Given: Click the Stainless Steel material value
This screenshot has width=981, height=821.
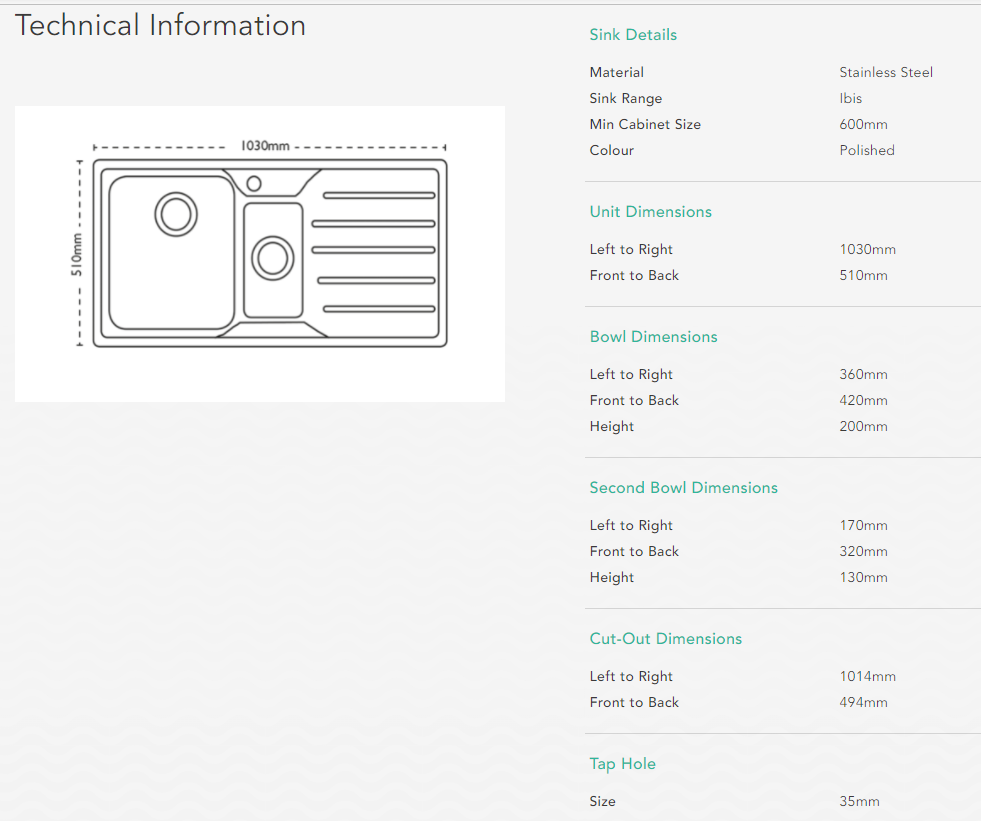Looking at the screenshot, I should (886, 73).
